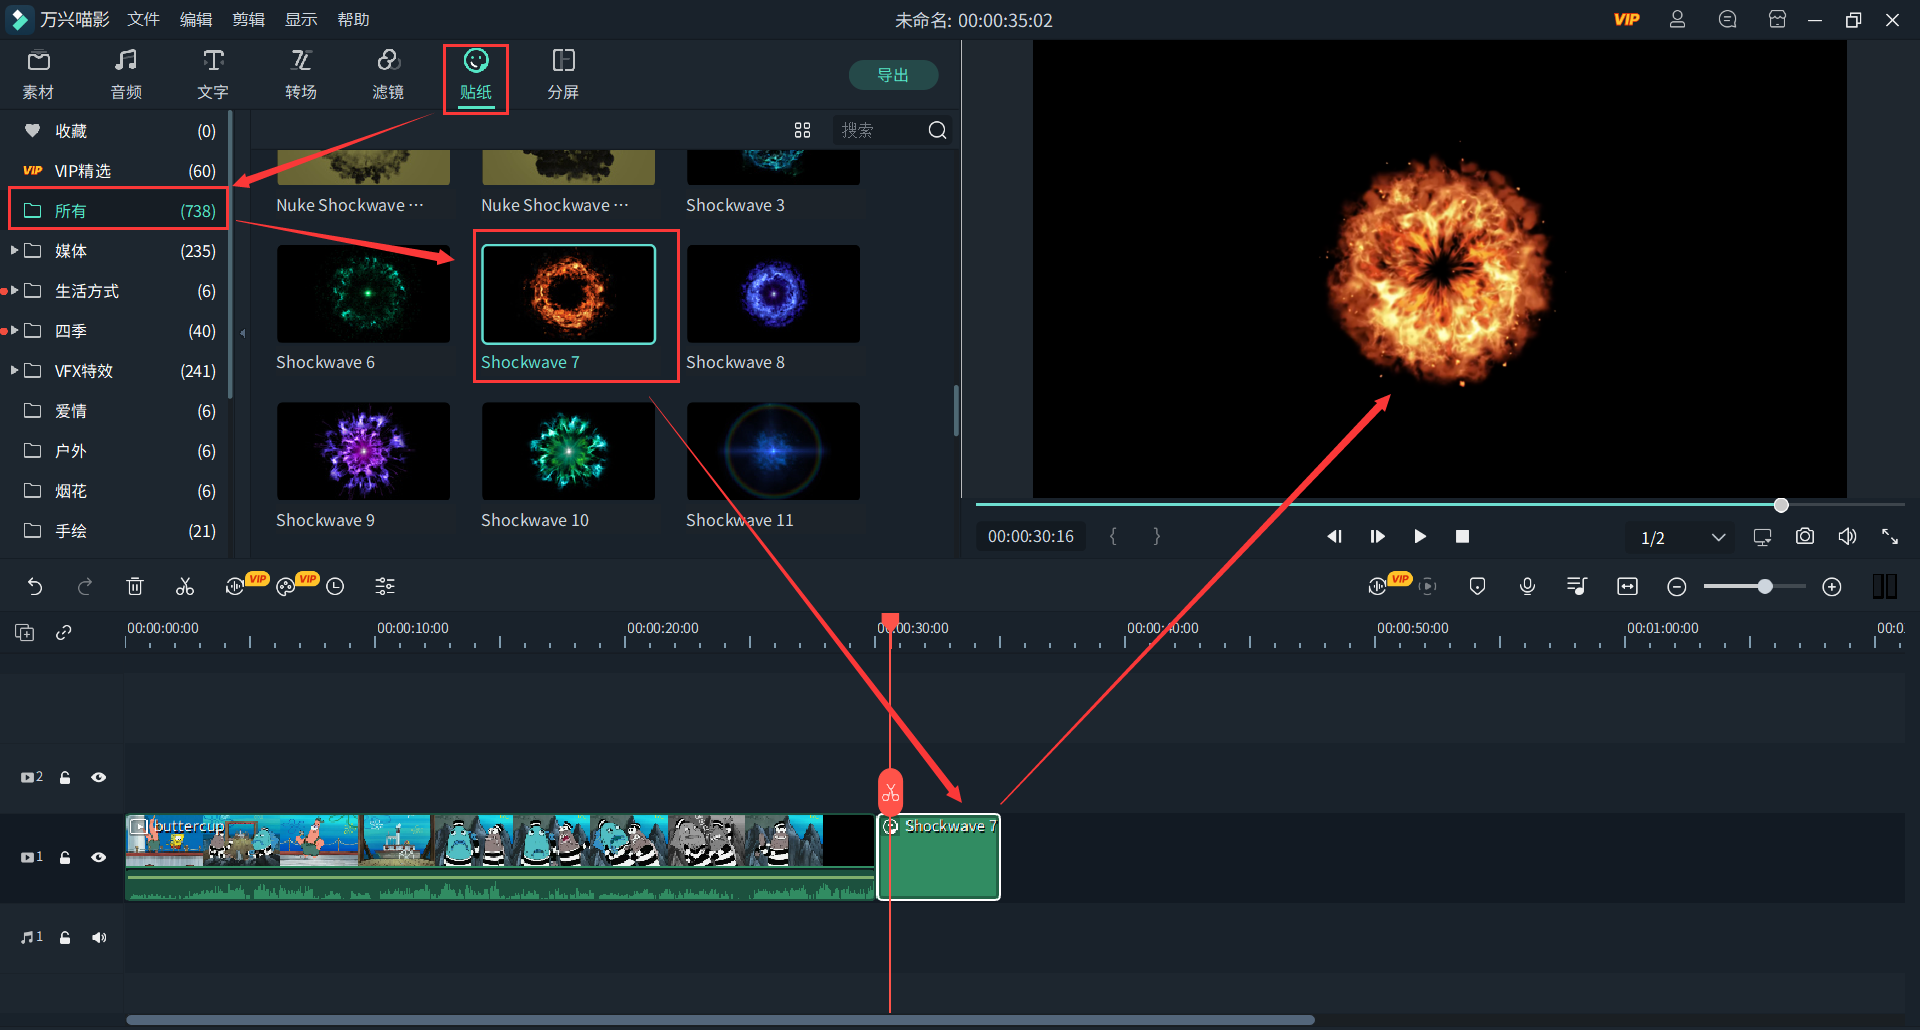Click the scissors split icon in toolbar
This screenshot has width=1920, height=1030.
(185, 587)
